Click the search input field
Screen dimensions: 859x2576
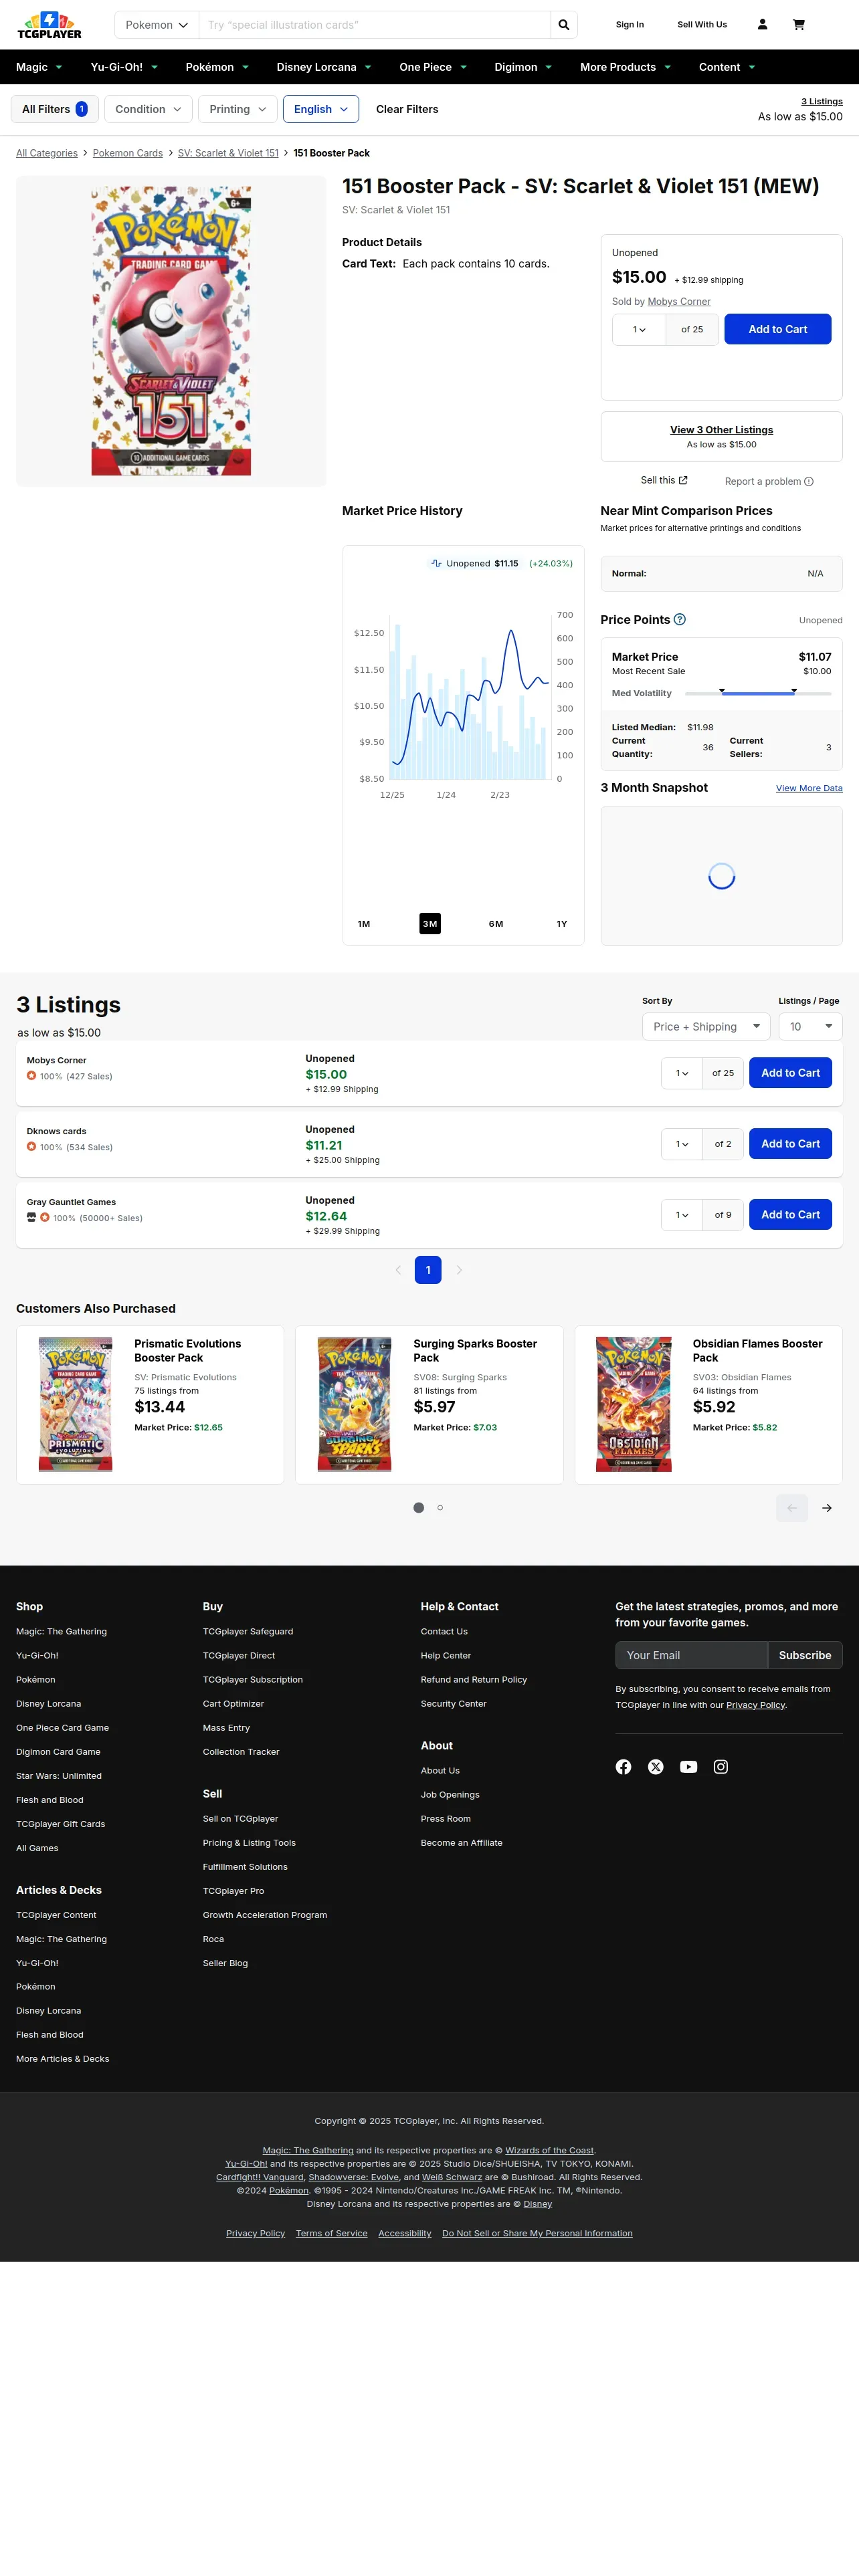(x=375, y=25)
